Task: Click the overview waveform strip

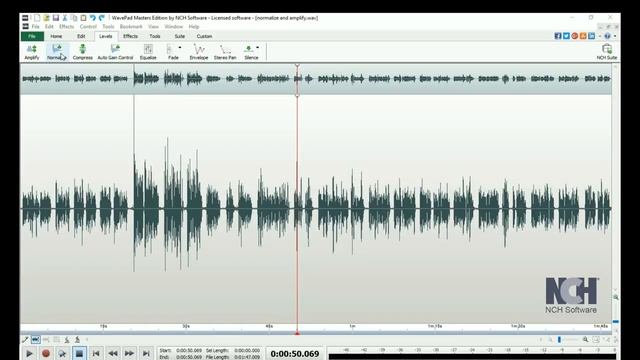Action: click(316, 79)
